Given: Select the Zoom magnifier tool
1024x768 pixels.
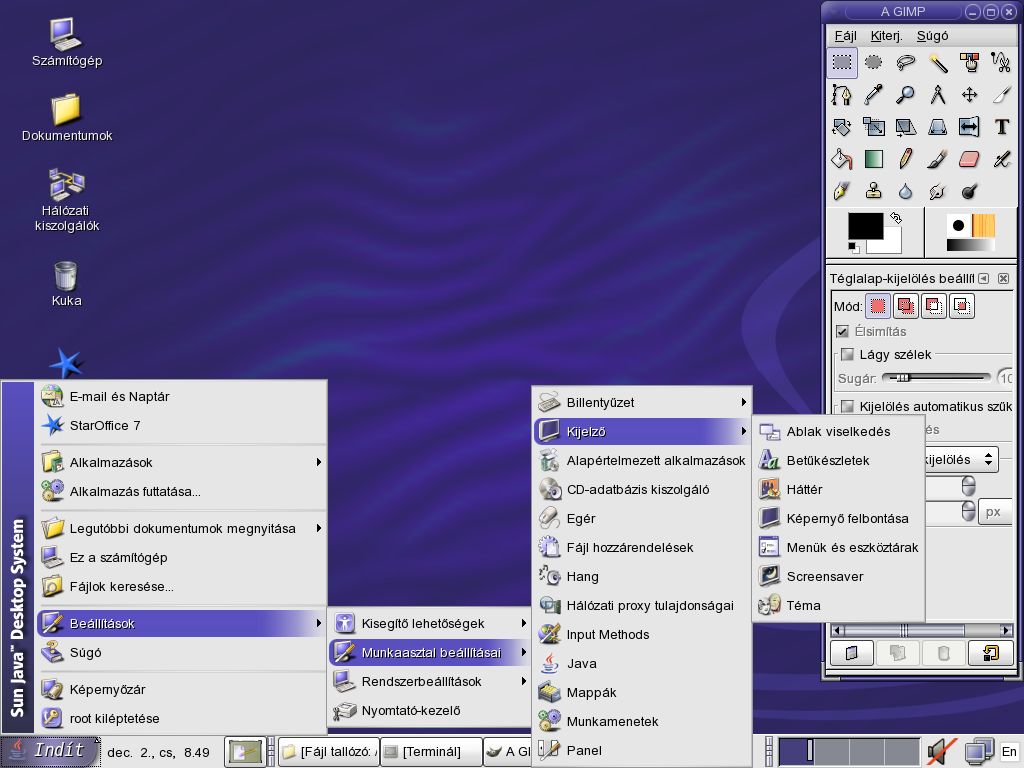Looking at the screenshot, I should (x=905, y=95).
